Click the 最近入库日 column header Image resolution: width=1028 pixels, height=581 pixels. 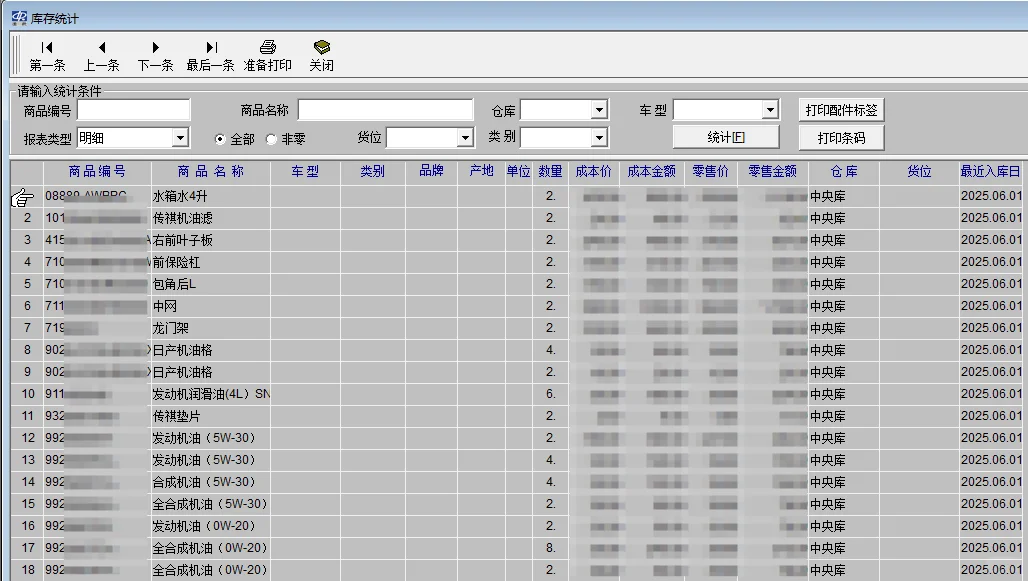point(991,172)
